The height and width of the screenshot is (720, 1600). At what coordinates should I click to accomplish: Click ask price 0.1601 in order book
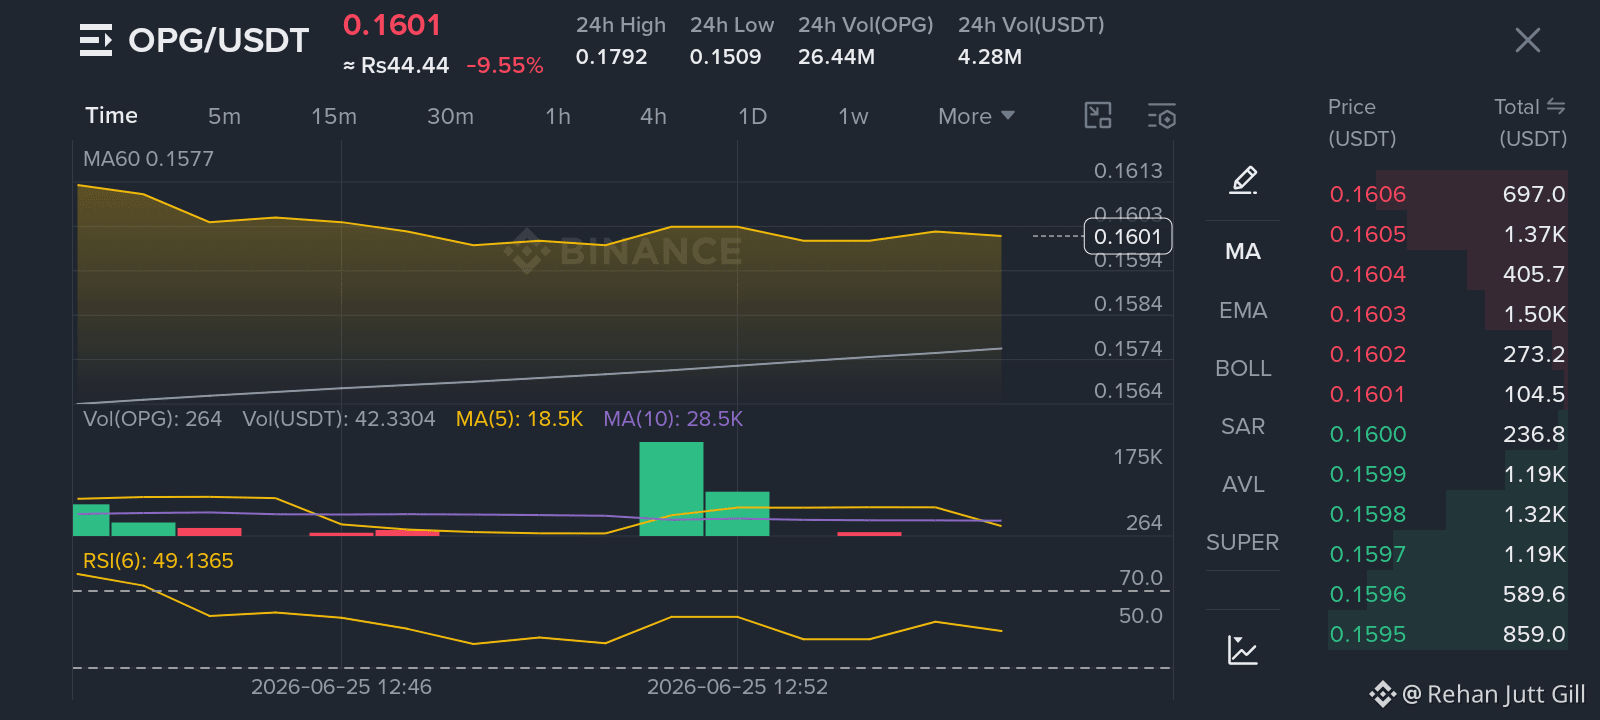pyautogui.click(x=1367, y=394)
